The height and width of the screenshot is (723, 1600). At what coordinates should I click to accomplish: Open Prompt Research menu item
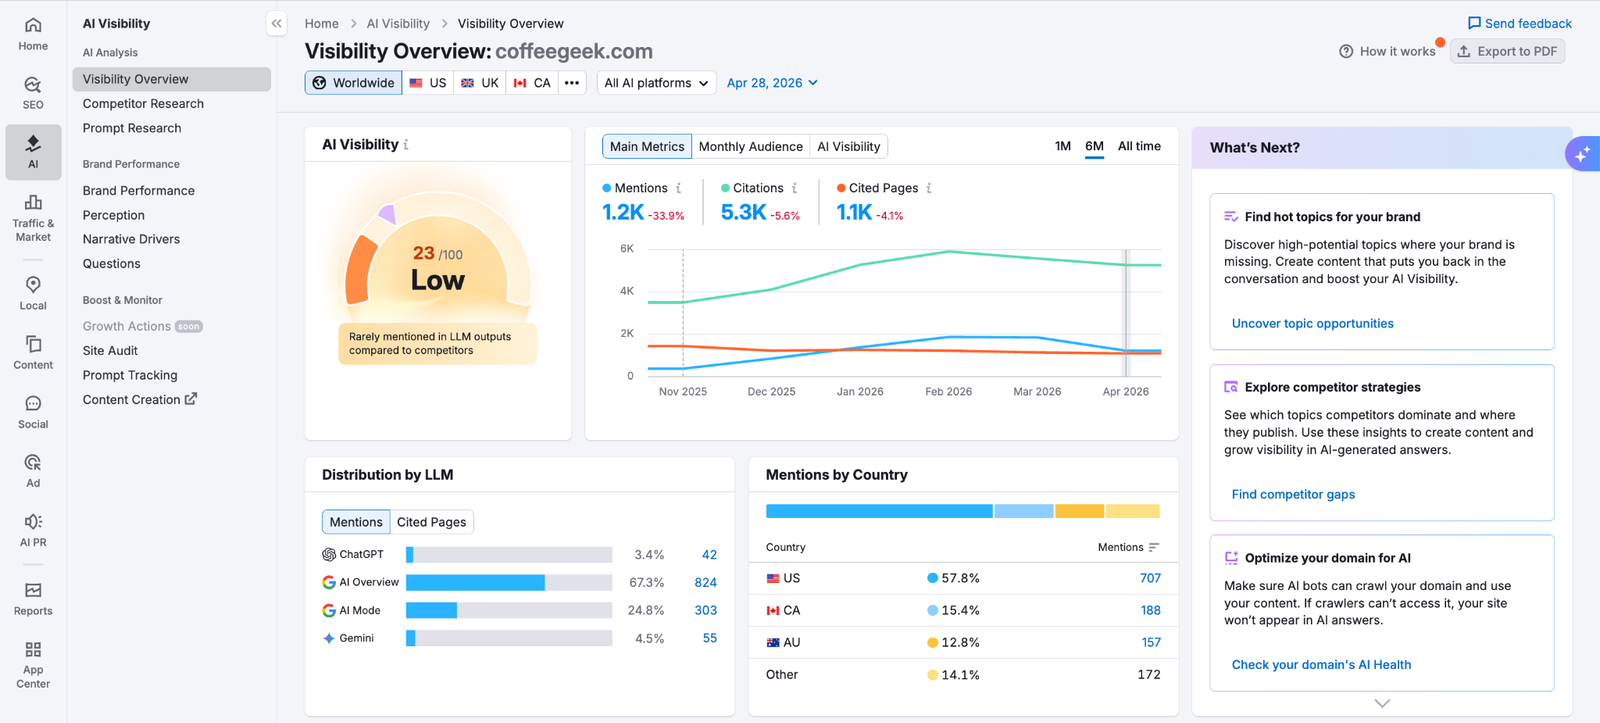171,128
